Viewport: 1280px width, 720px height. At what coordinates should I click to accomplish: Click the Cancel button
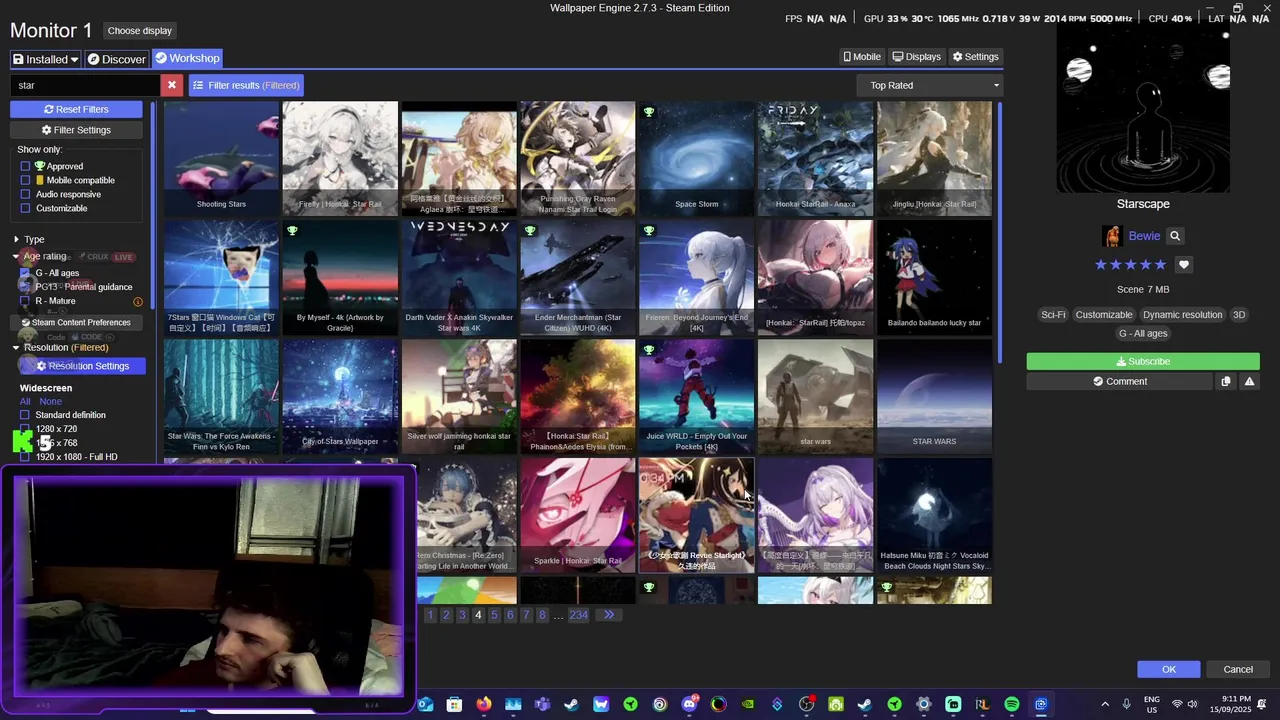click(1238, 669)
